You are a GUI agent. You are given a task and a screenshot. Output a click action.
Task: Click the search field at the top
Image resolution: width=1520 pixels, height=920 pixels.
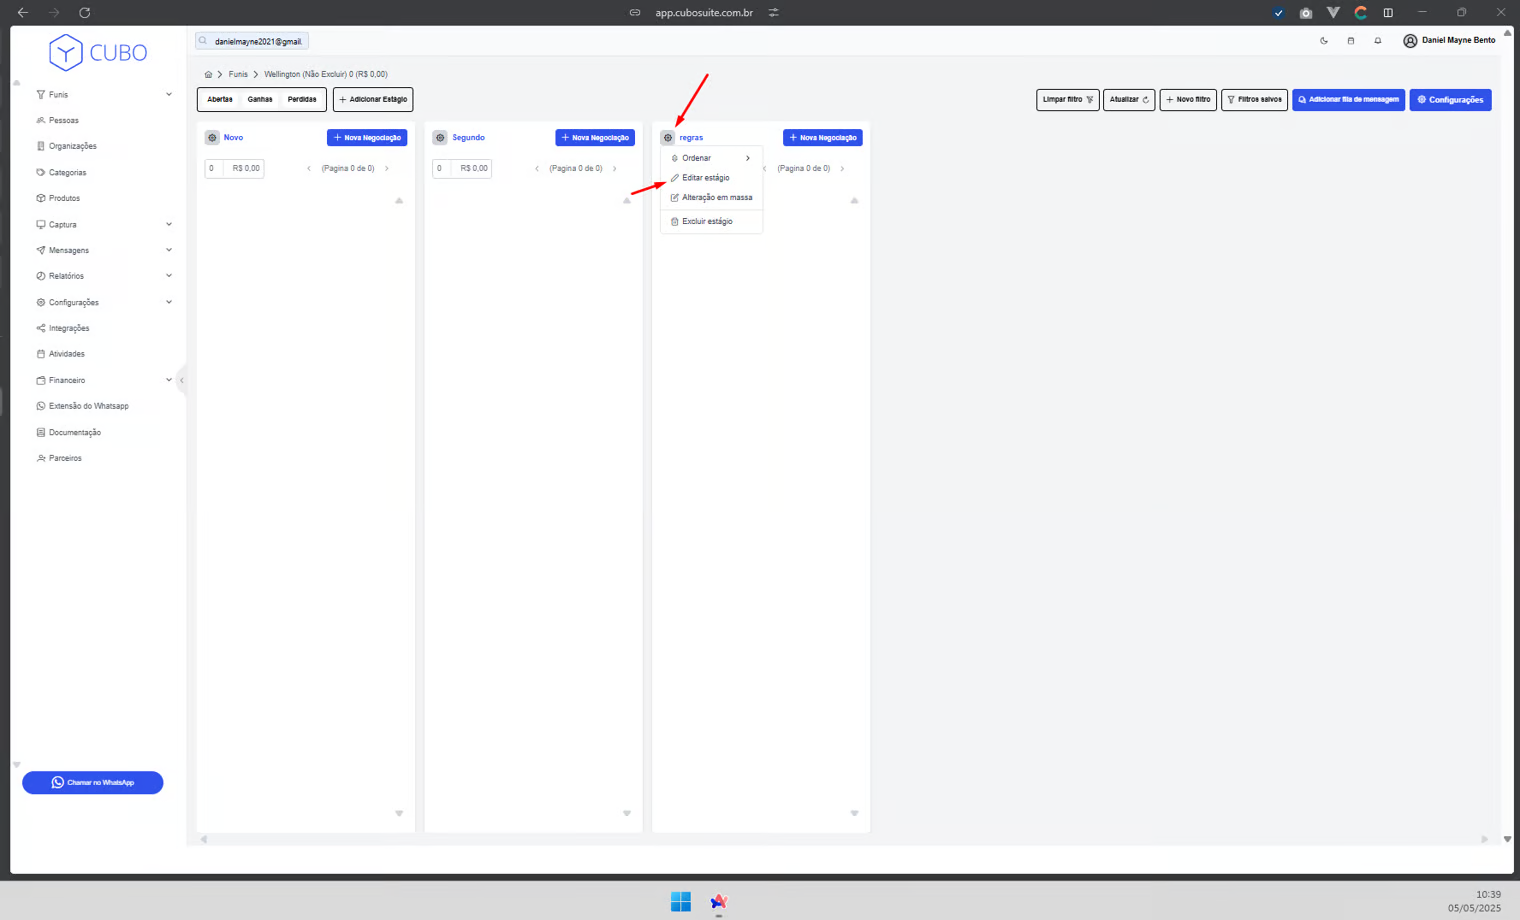pyautogui.click(x=256, y=41)
